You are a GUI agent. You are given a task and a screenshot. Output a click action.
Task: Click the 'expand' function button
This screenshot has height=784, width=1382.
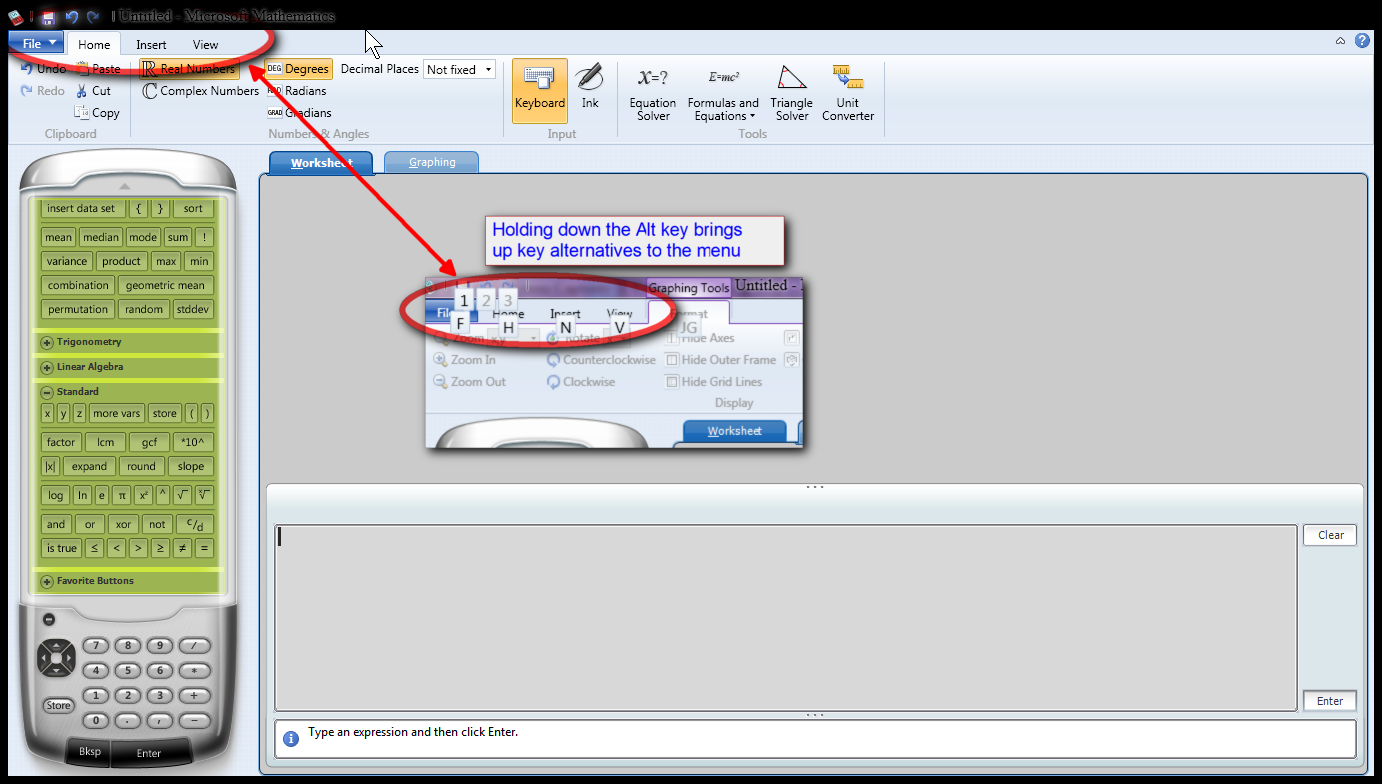[89, 466]
